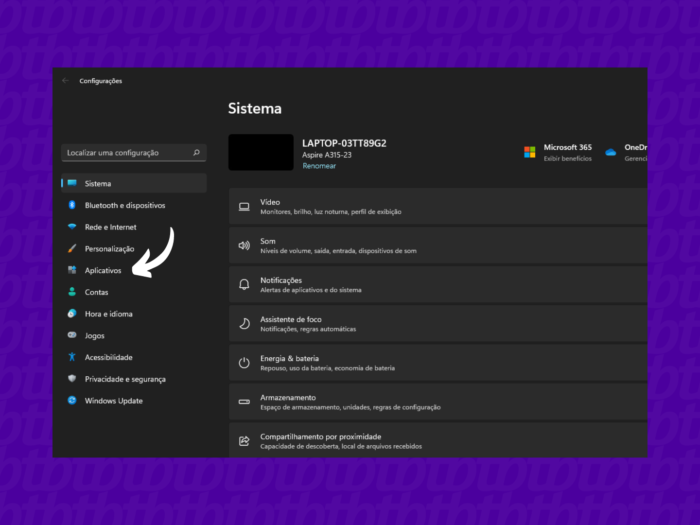Click the Armazenamento drive icon
The image size is (700, 525).
point(244,402)
